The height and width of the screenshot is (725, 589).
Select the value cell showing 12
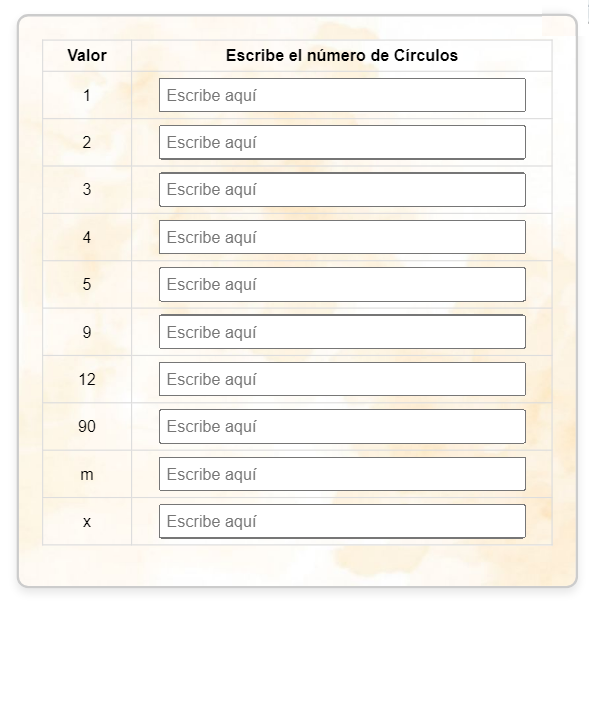(87, 379)
